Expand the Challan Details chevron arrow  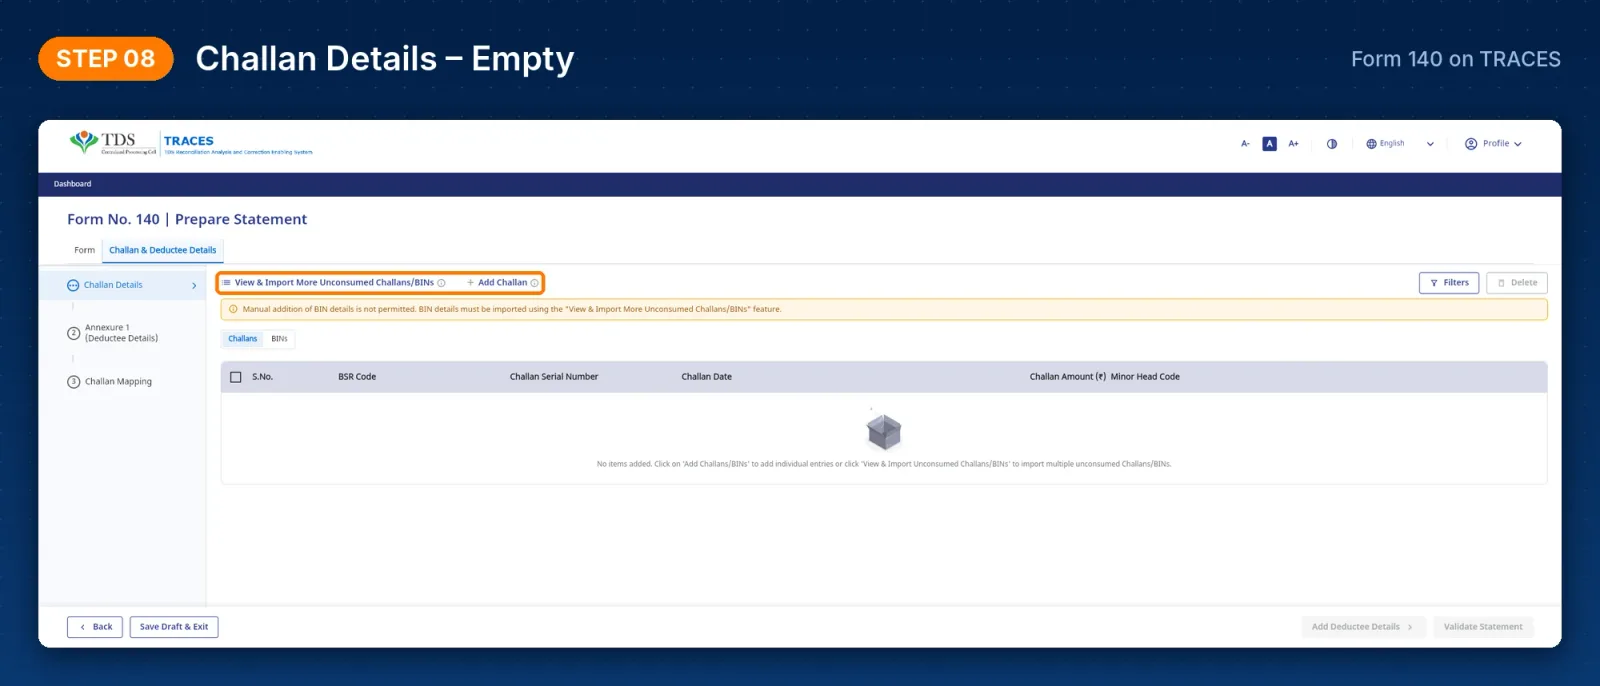tap(194, 285)
